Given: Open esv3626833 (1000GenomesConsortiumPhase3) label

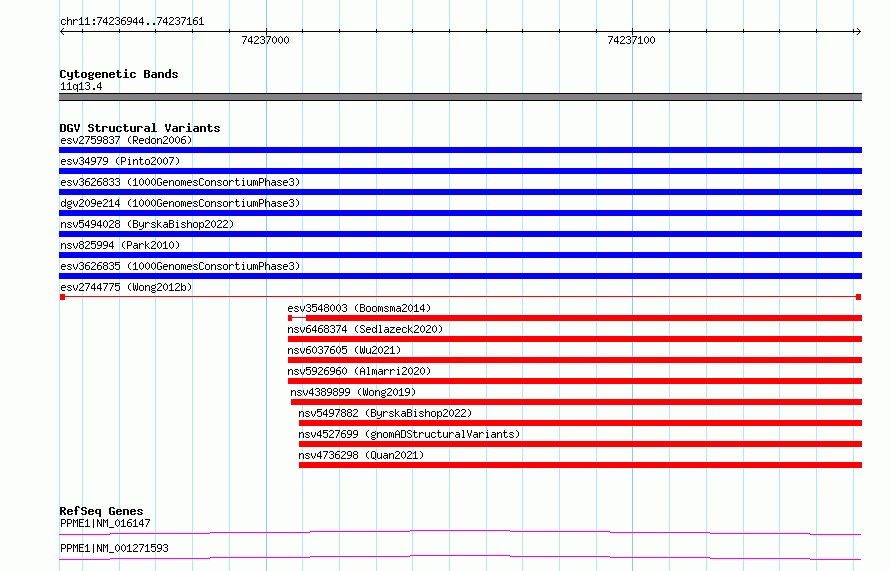Looking at the screenshot, I should [x=180, y=182].
